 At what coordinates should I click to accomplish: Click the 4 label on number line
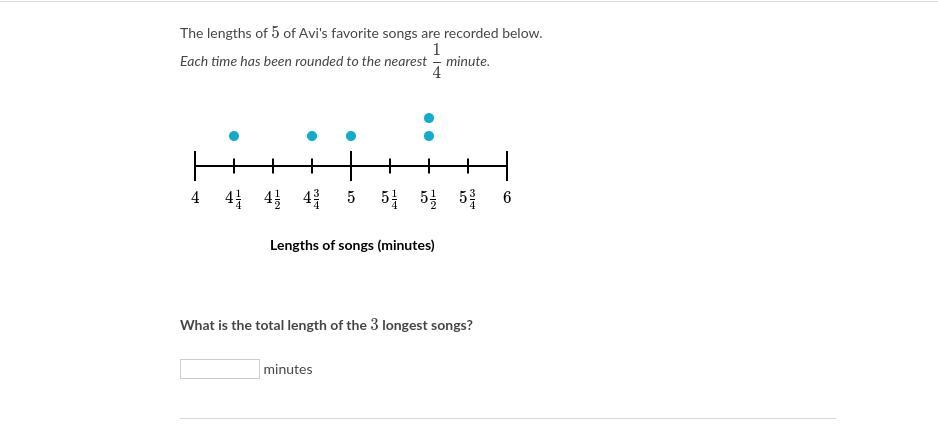click(195, 198)
